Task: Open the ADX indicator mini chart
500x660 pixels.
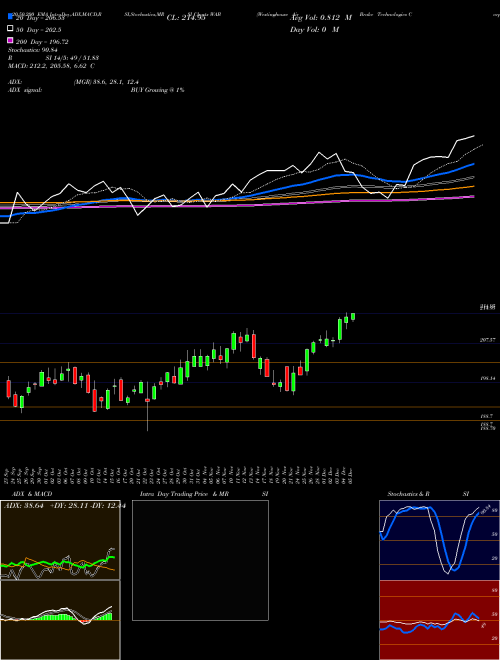Action: [60, 540]
